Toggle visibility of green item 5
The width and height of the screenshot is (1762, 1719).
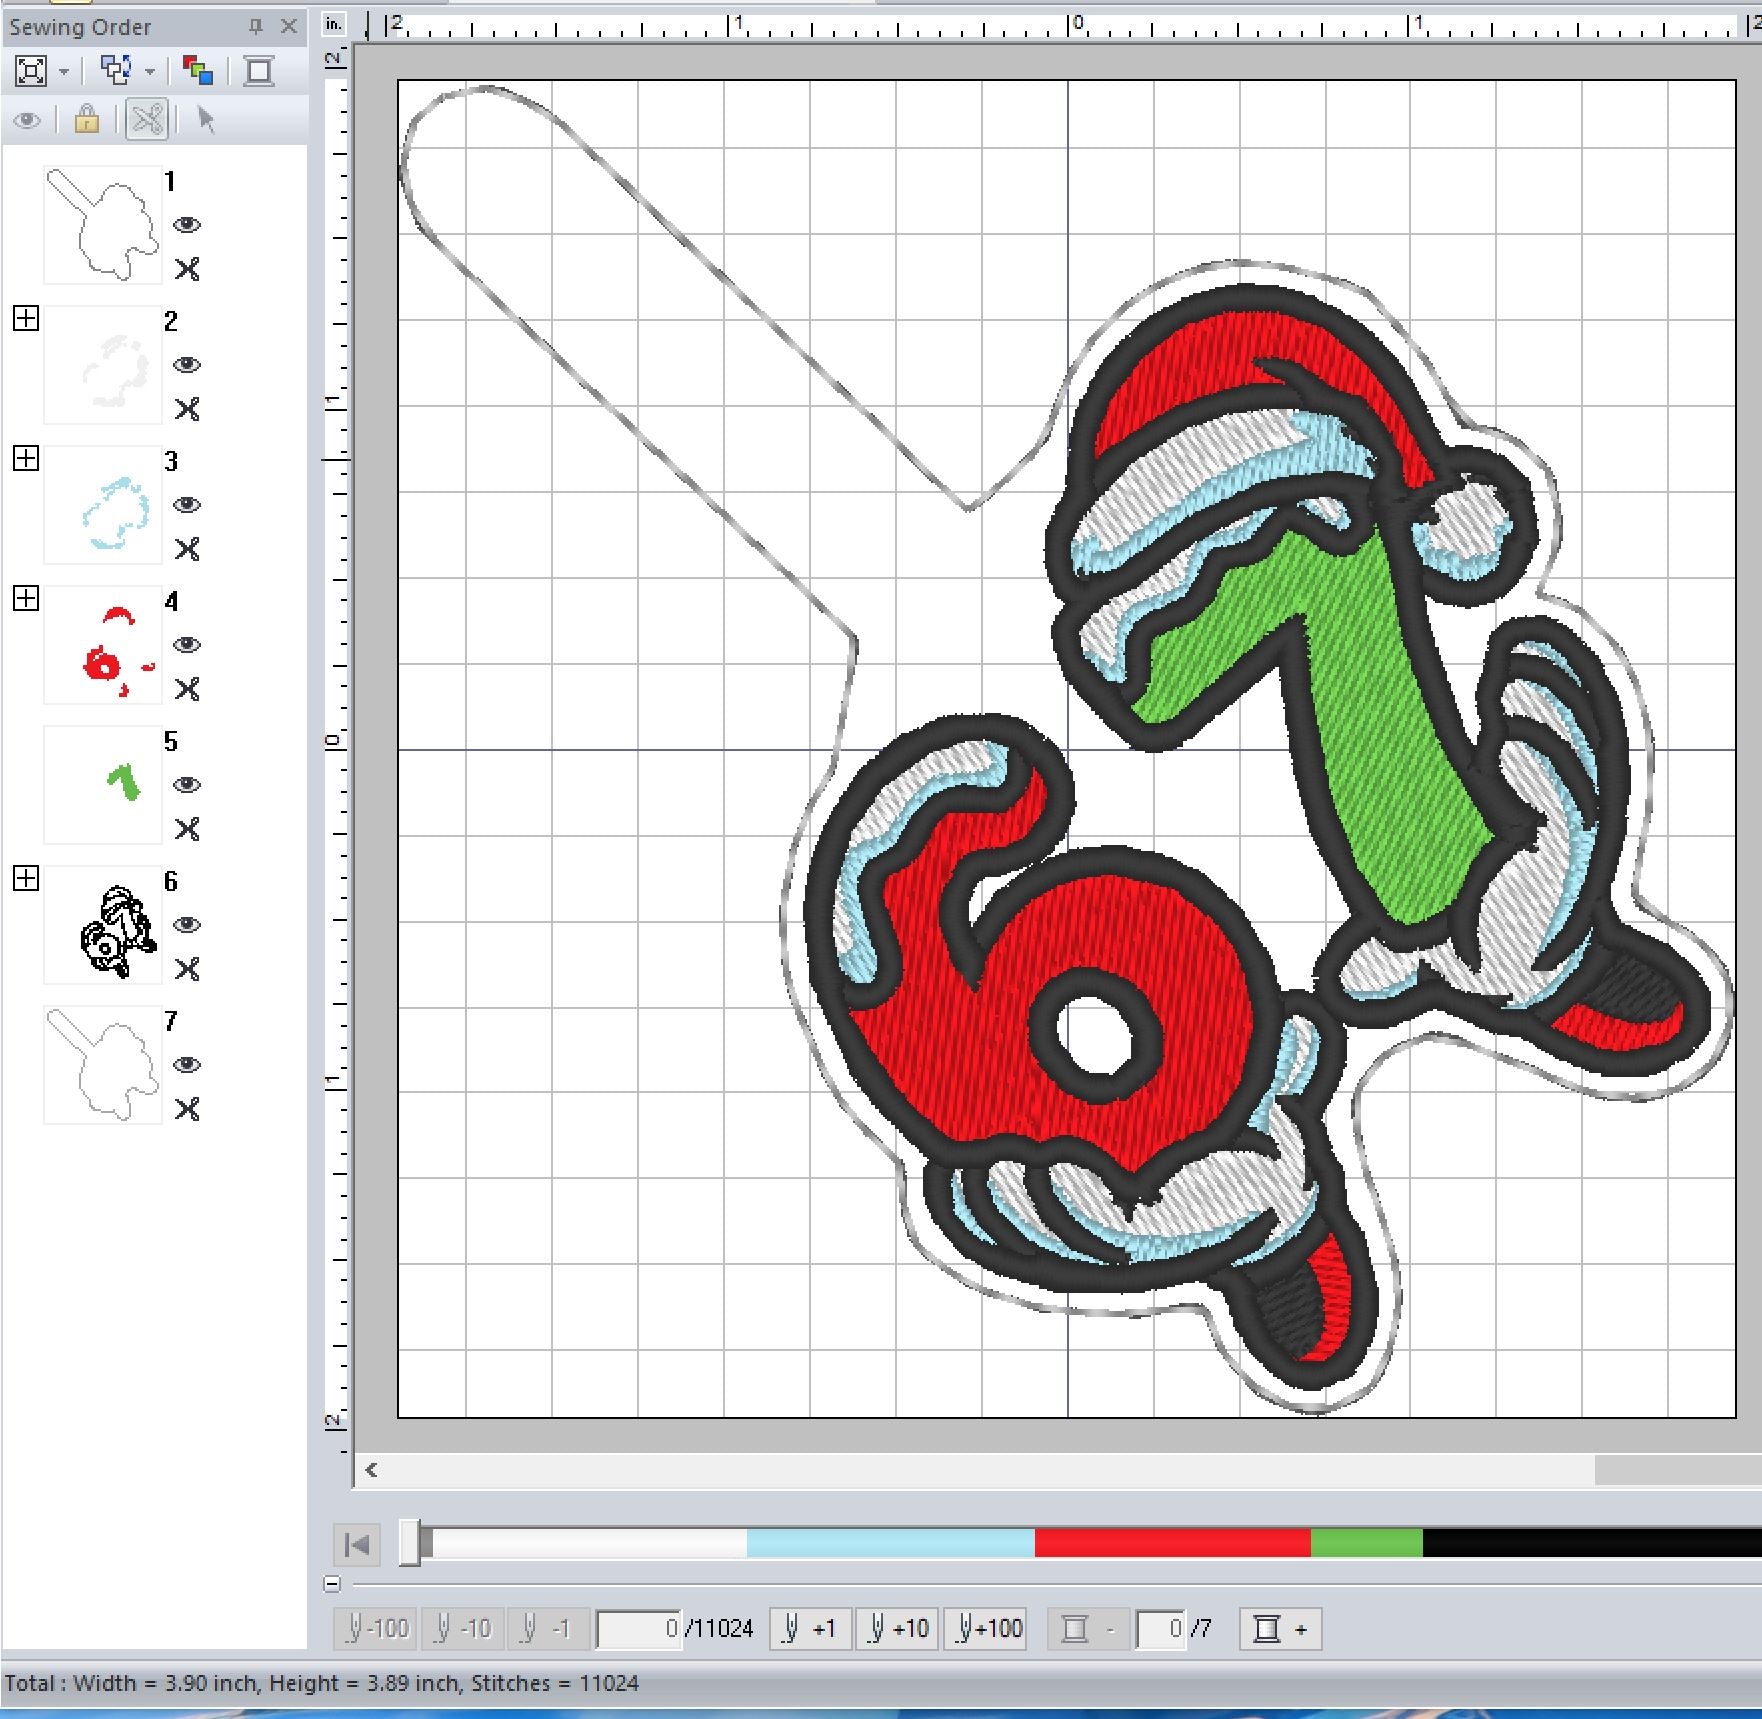point(187,785)
